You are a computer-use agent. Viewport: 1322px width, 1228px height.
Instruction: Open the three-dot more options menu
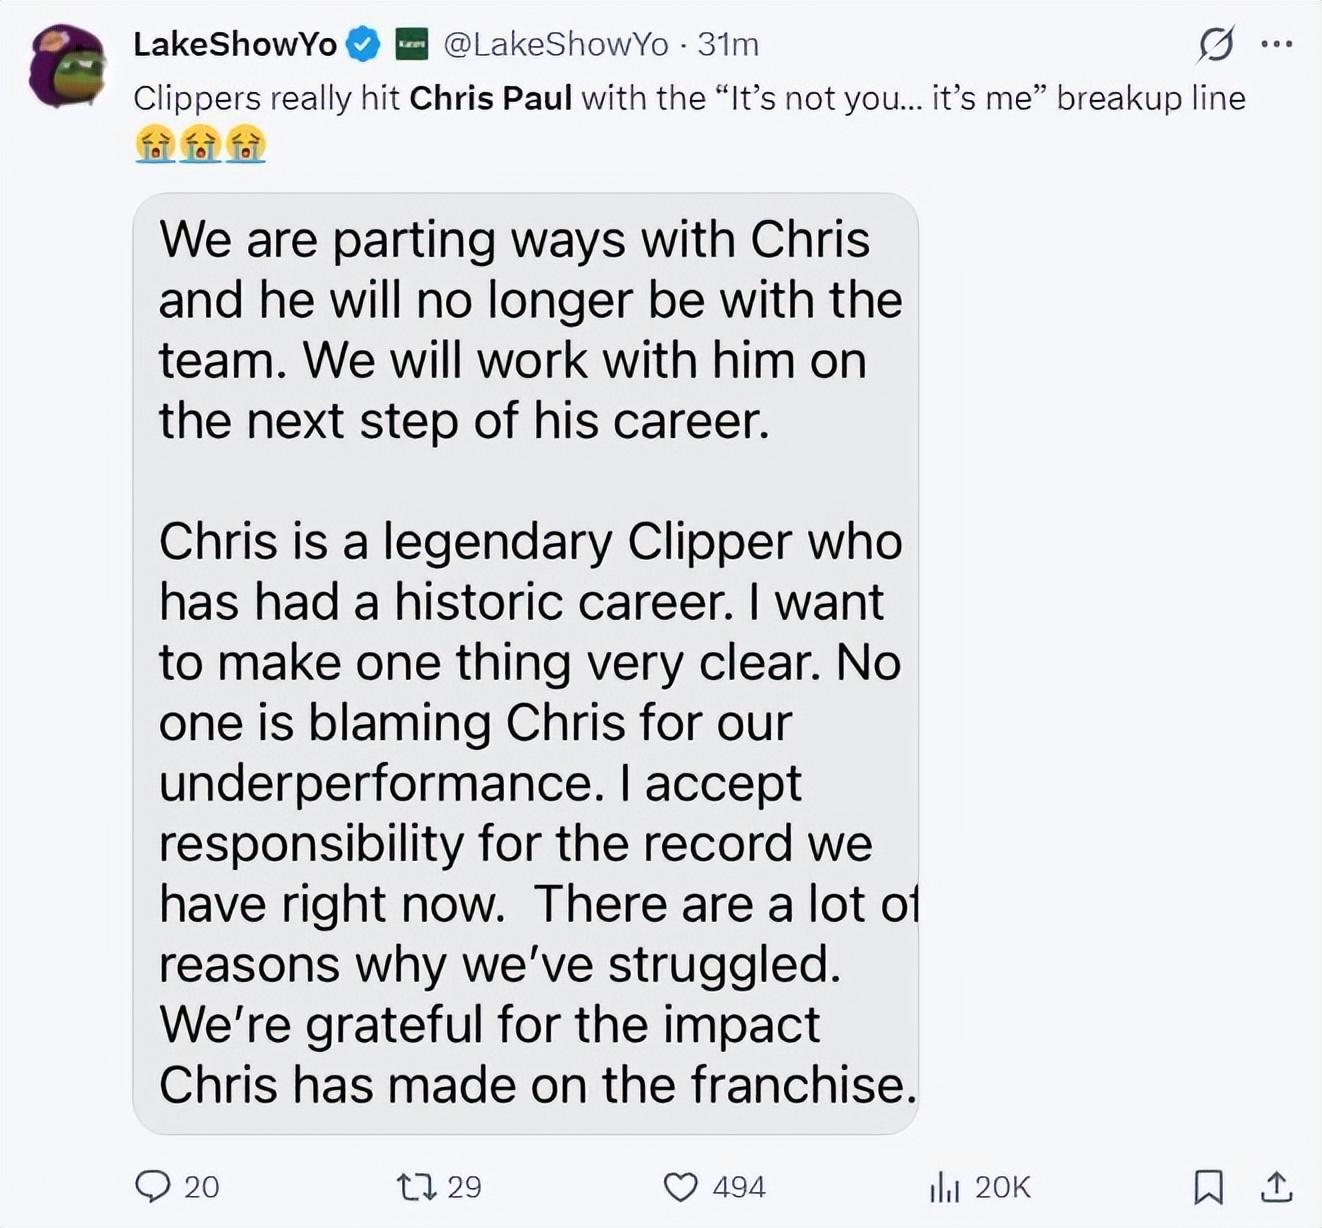point(1276,45)
